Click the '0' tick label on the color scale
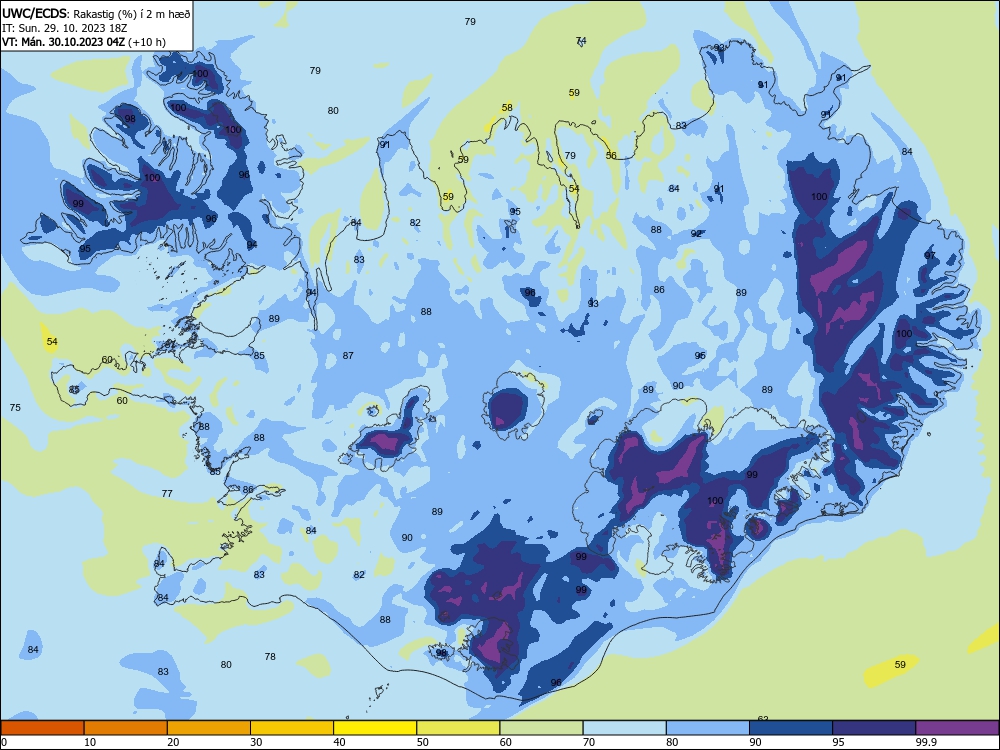 click(x=4, y=742)
